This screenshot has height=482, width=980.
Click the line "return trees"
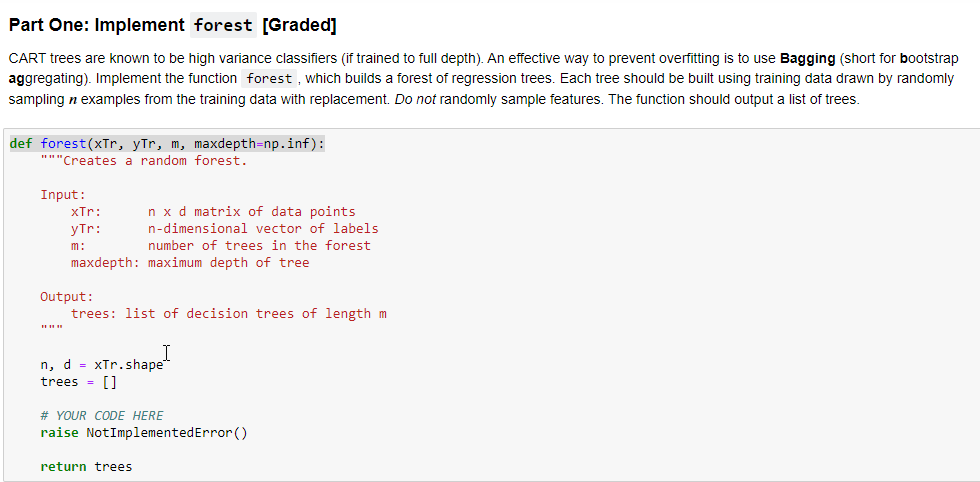click(86, 466)
